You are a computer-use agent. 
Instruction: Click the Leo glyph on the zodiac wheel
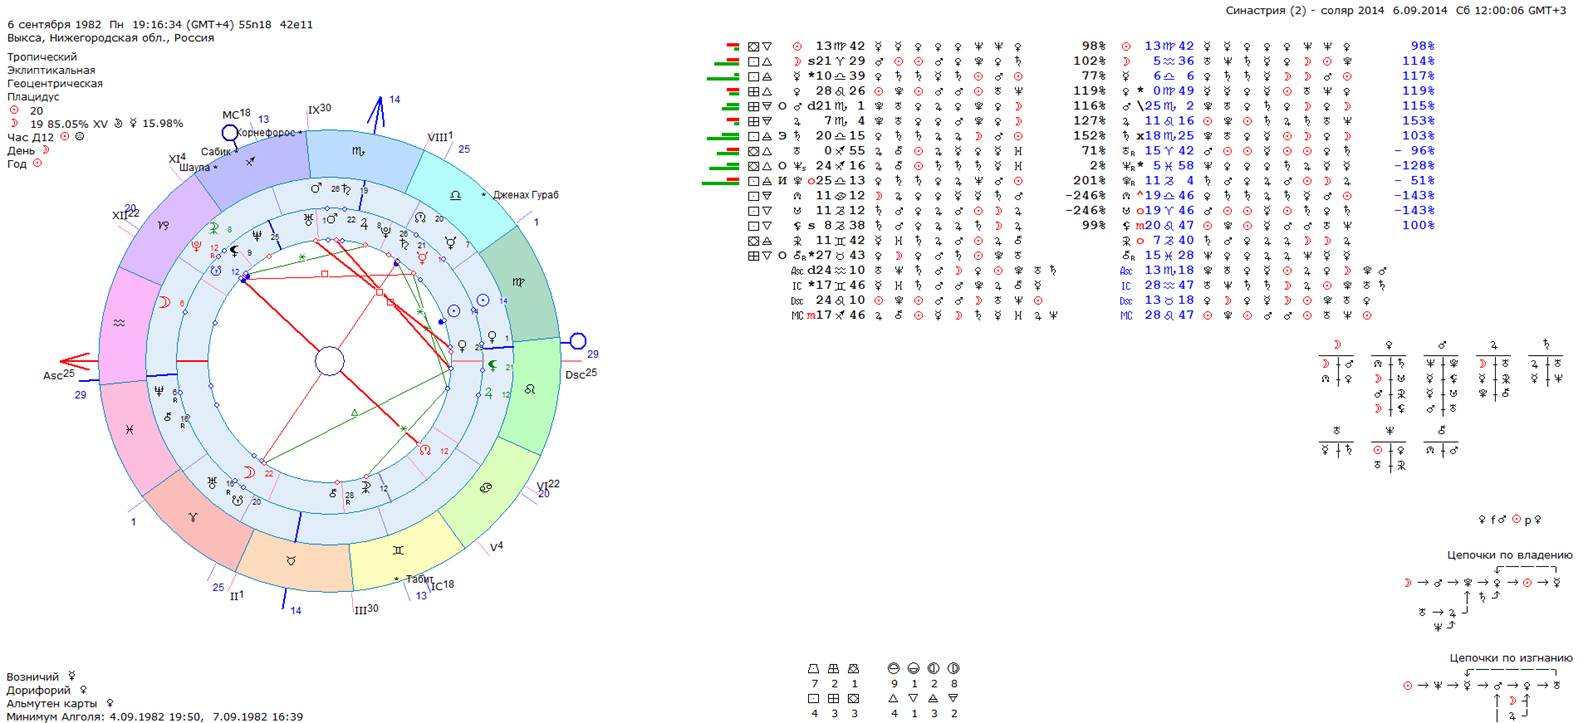click(544, 385)
